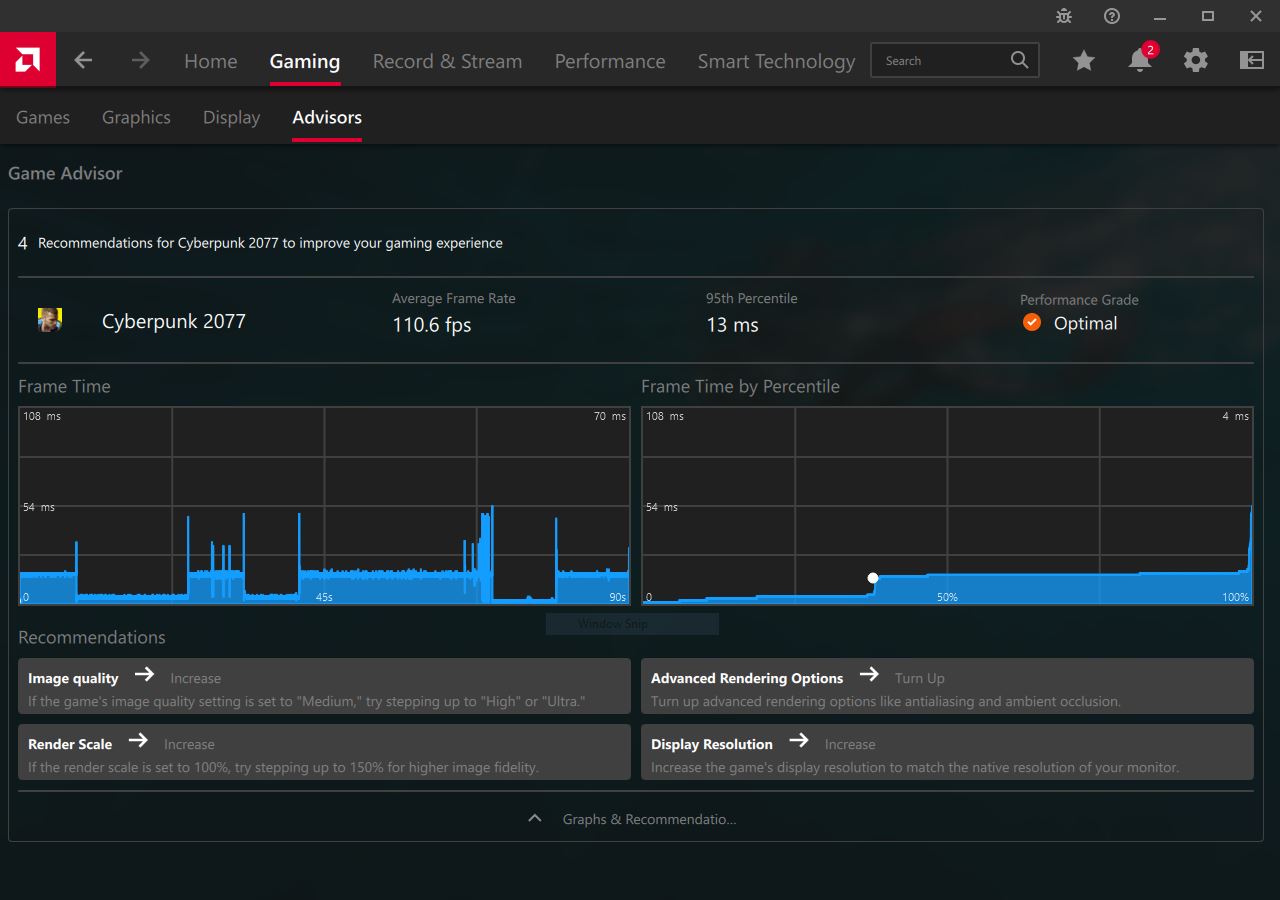Open the Gaming tab
Image resolution: width=1280 pixels, height=900 pixels.
click(x=305, y=61)
